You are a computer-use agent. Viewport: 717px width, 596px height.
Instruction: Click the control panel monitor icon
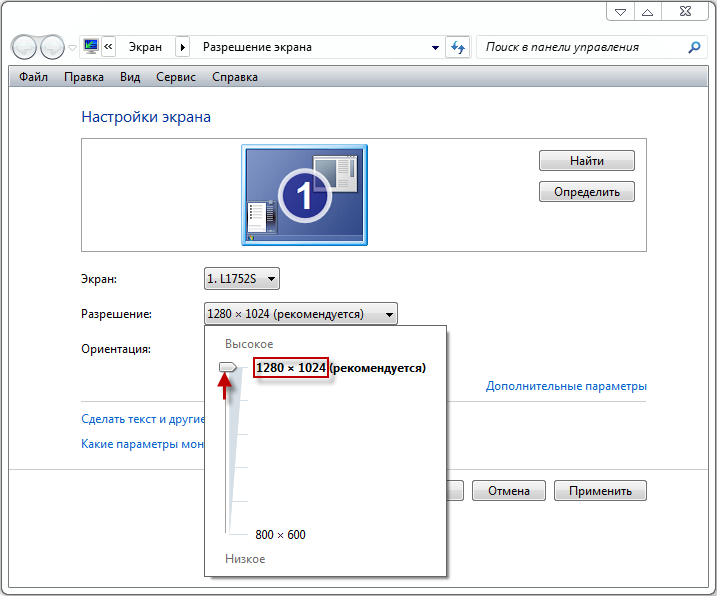coord(91,47)
